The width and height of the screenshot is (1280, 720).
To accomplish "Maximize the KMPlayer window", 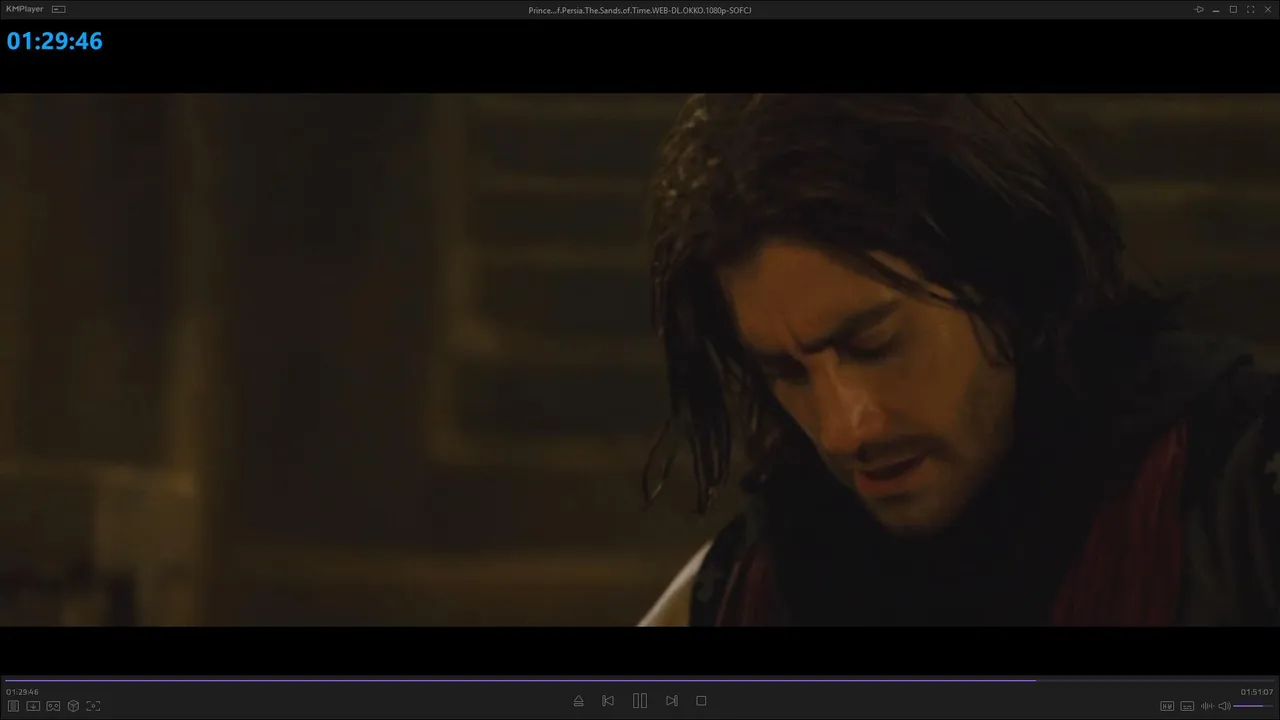I will pos(1233,10).
